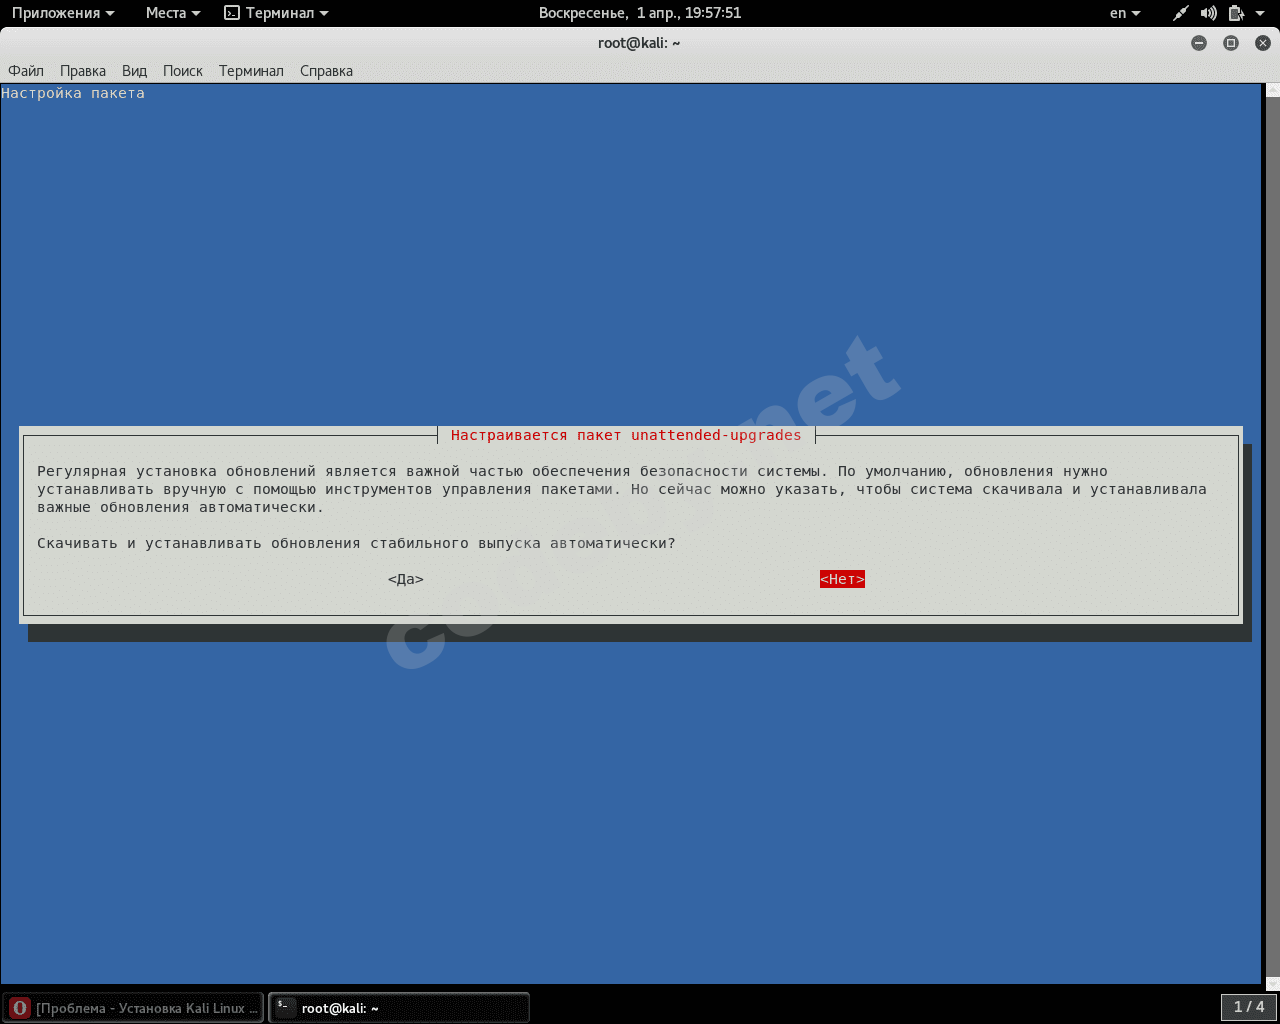Switch to the Opera Проблема - Установка Kali Linux taskbar window
Screen dimensions: 1280x1024
(133, 1008)
